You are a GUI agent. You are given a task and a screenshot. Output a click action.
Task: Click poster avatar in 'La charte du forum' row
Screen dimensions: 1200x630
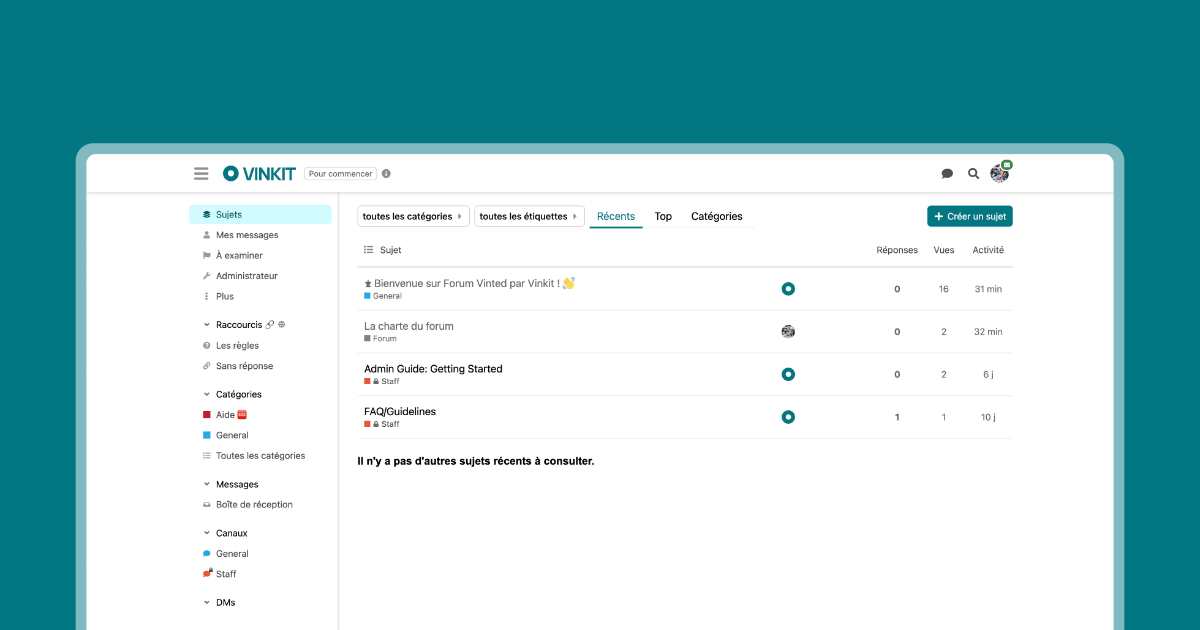coord(788,332)
